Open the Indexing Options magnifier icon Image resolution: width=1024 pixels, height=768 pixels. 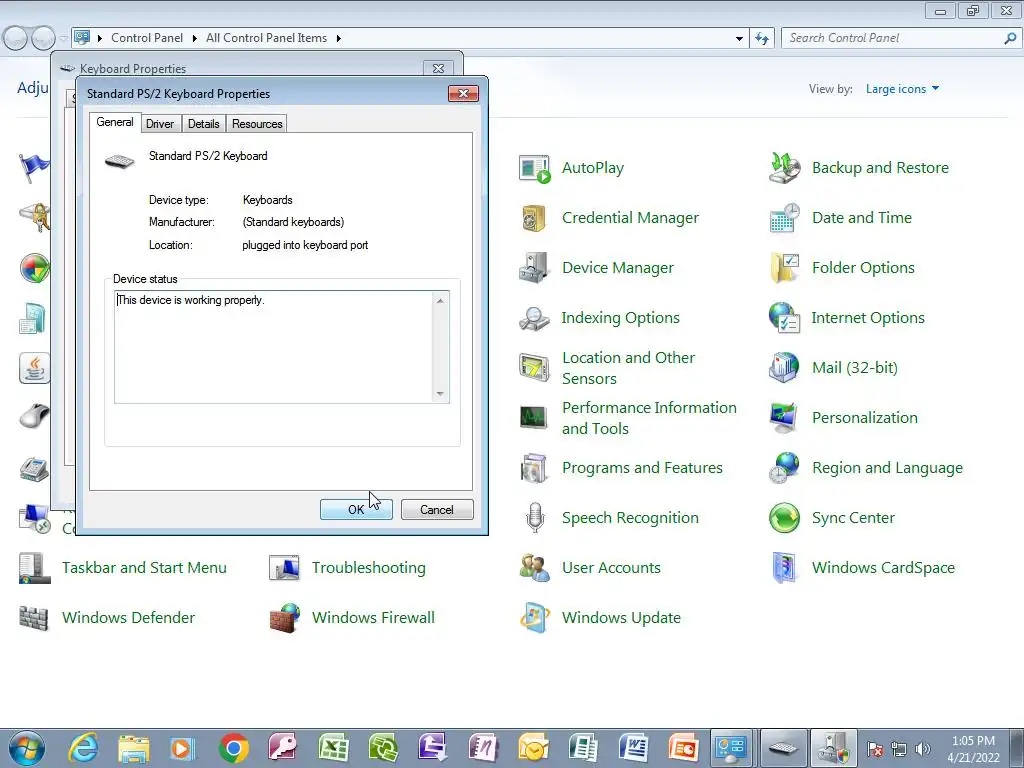[x=534, y=318]
